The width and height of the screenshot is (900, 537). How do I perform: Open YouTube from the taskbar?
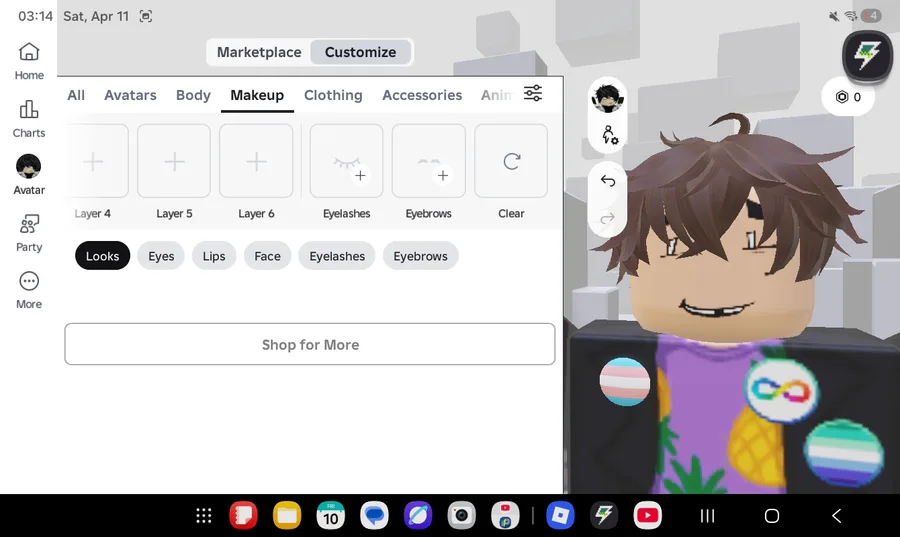coord(647,516)
